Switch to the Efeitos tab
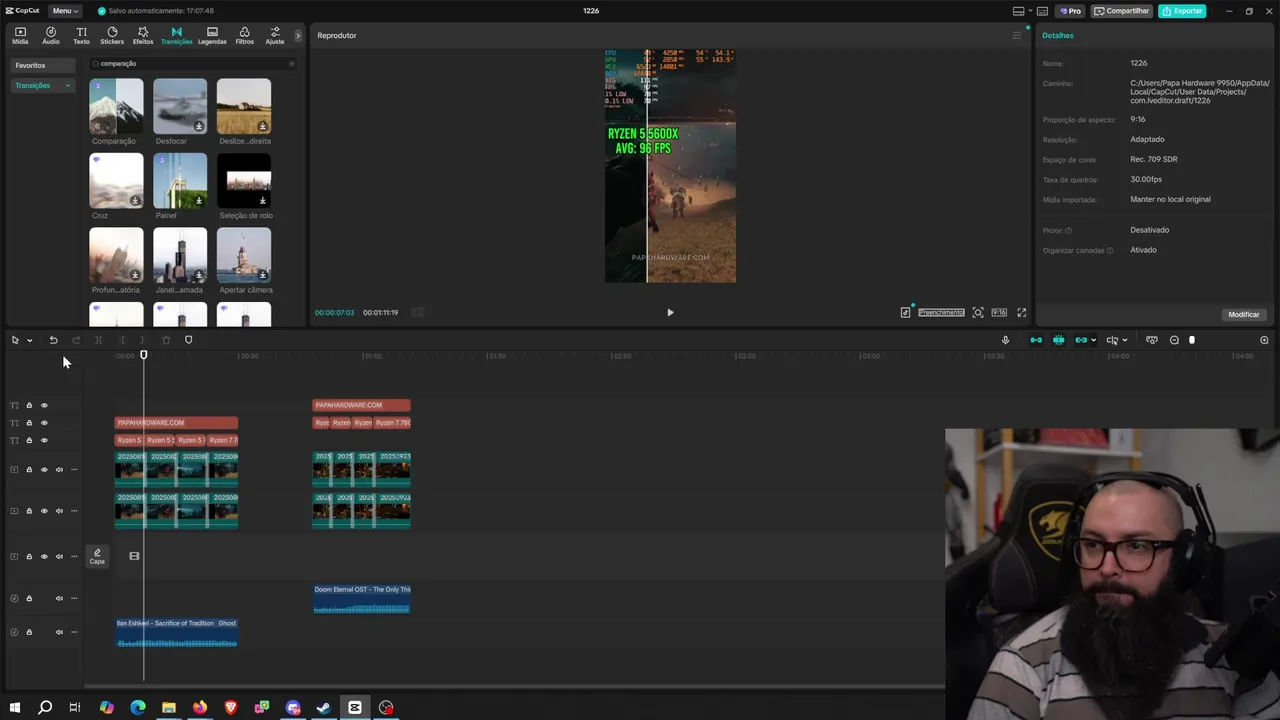Screen dimensions: 1280x720 [x=143, y=36]
